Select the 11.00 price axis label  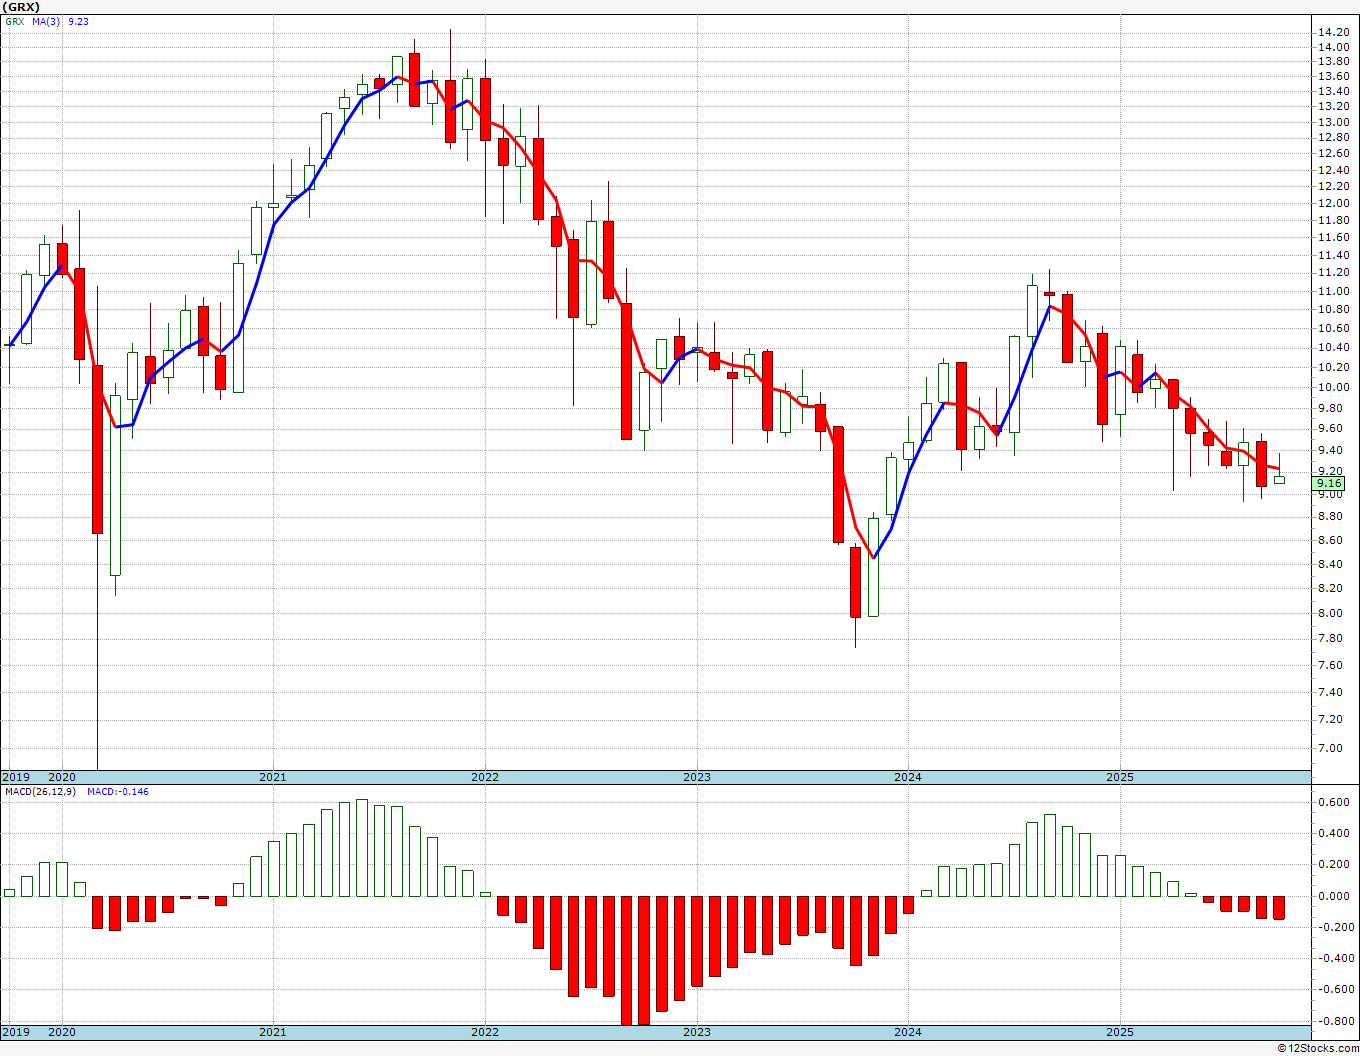(x=1332, y=291)
